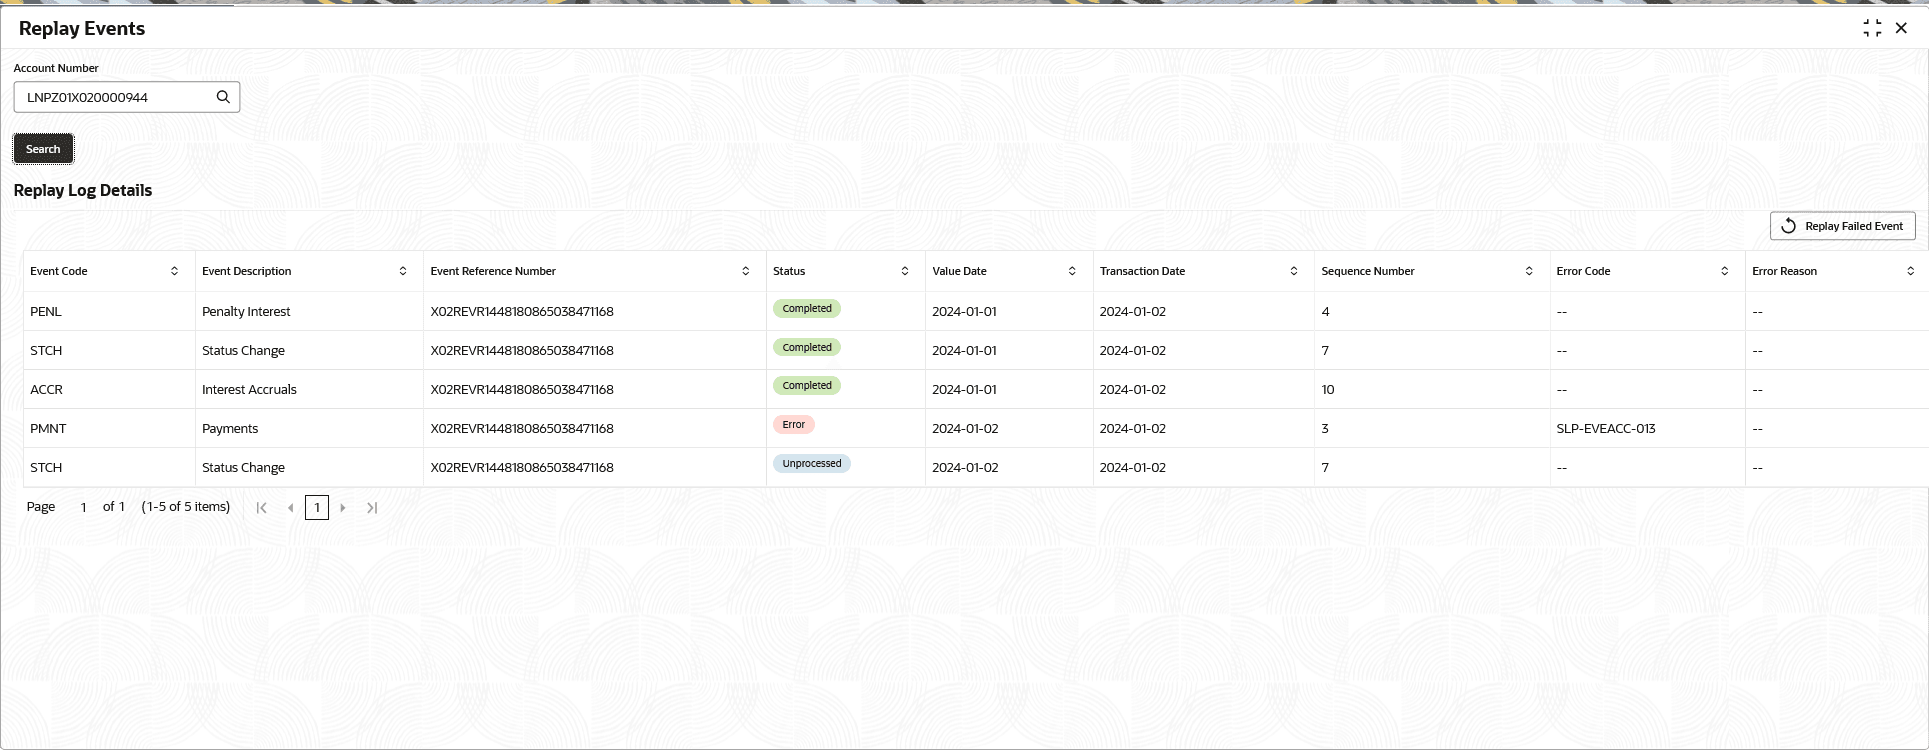Screen dimensions: 1929x750
Task: Click the Penalty Interest description cell
Action: point(310,311)
